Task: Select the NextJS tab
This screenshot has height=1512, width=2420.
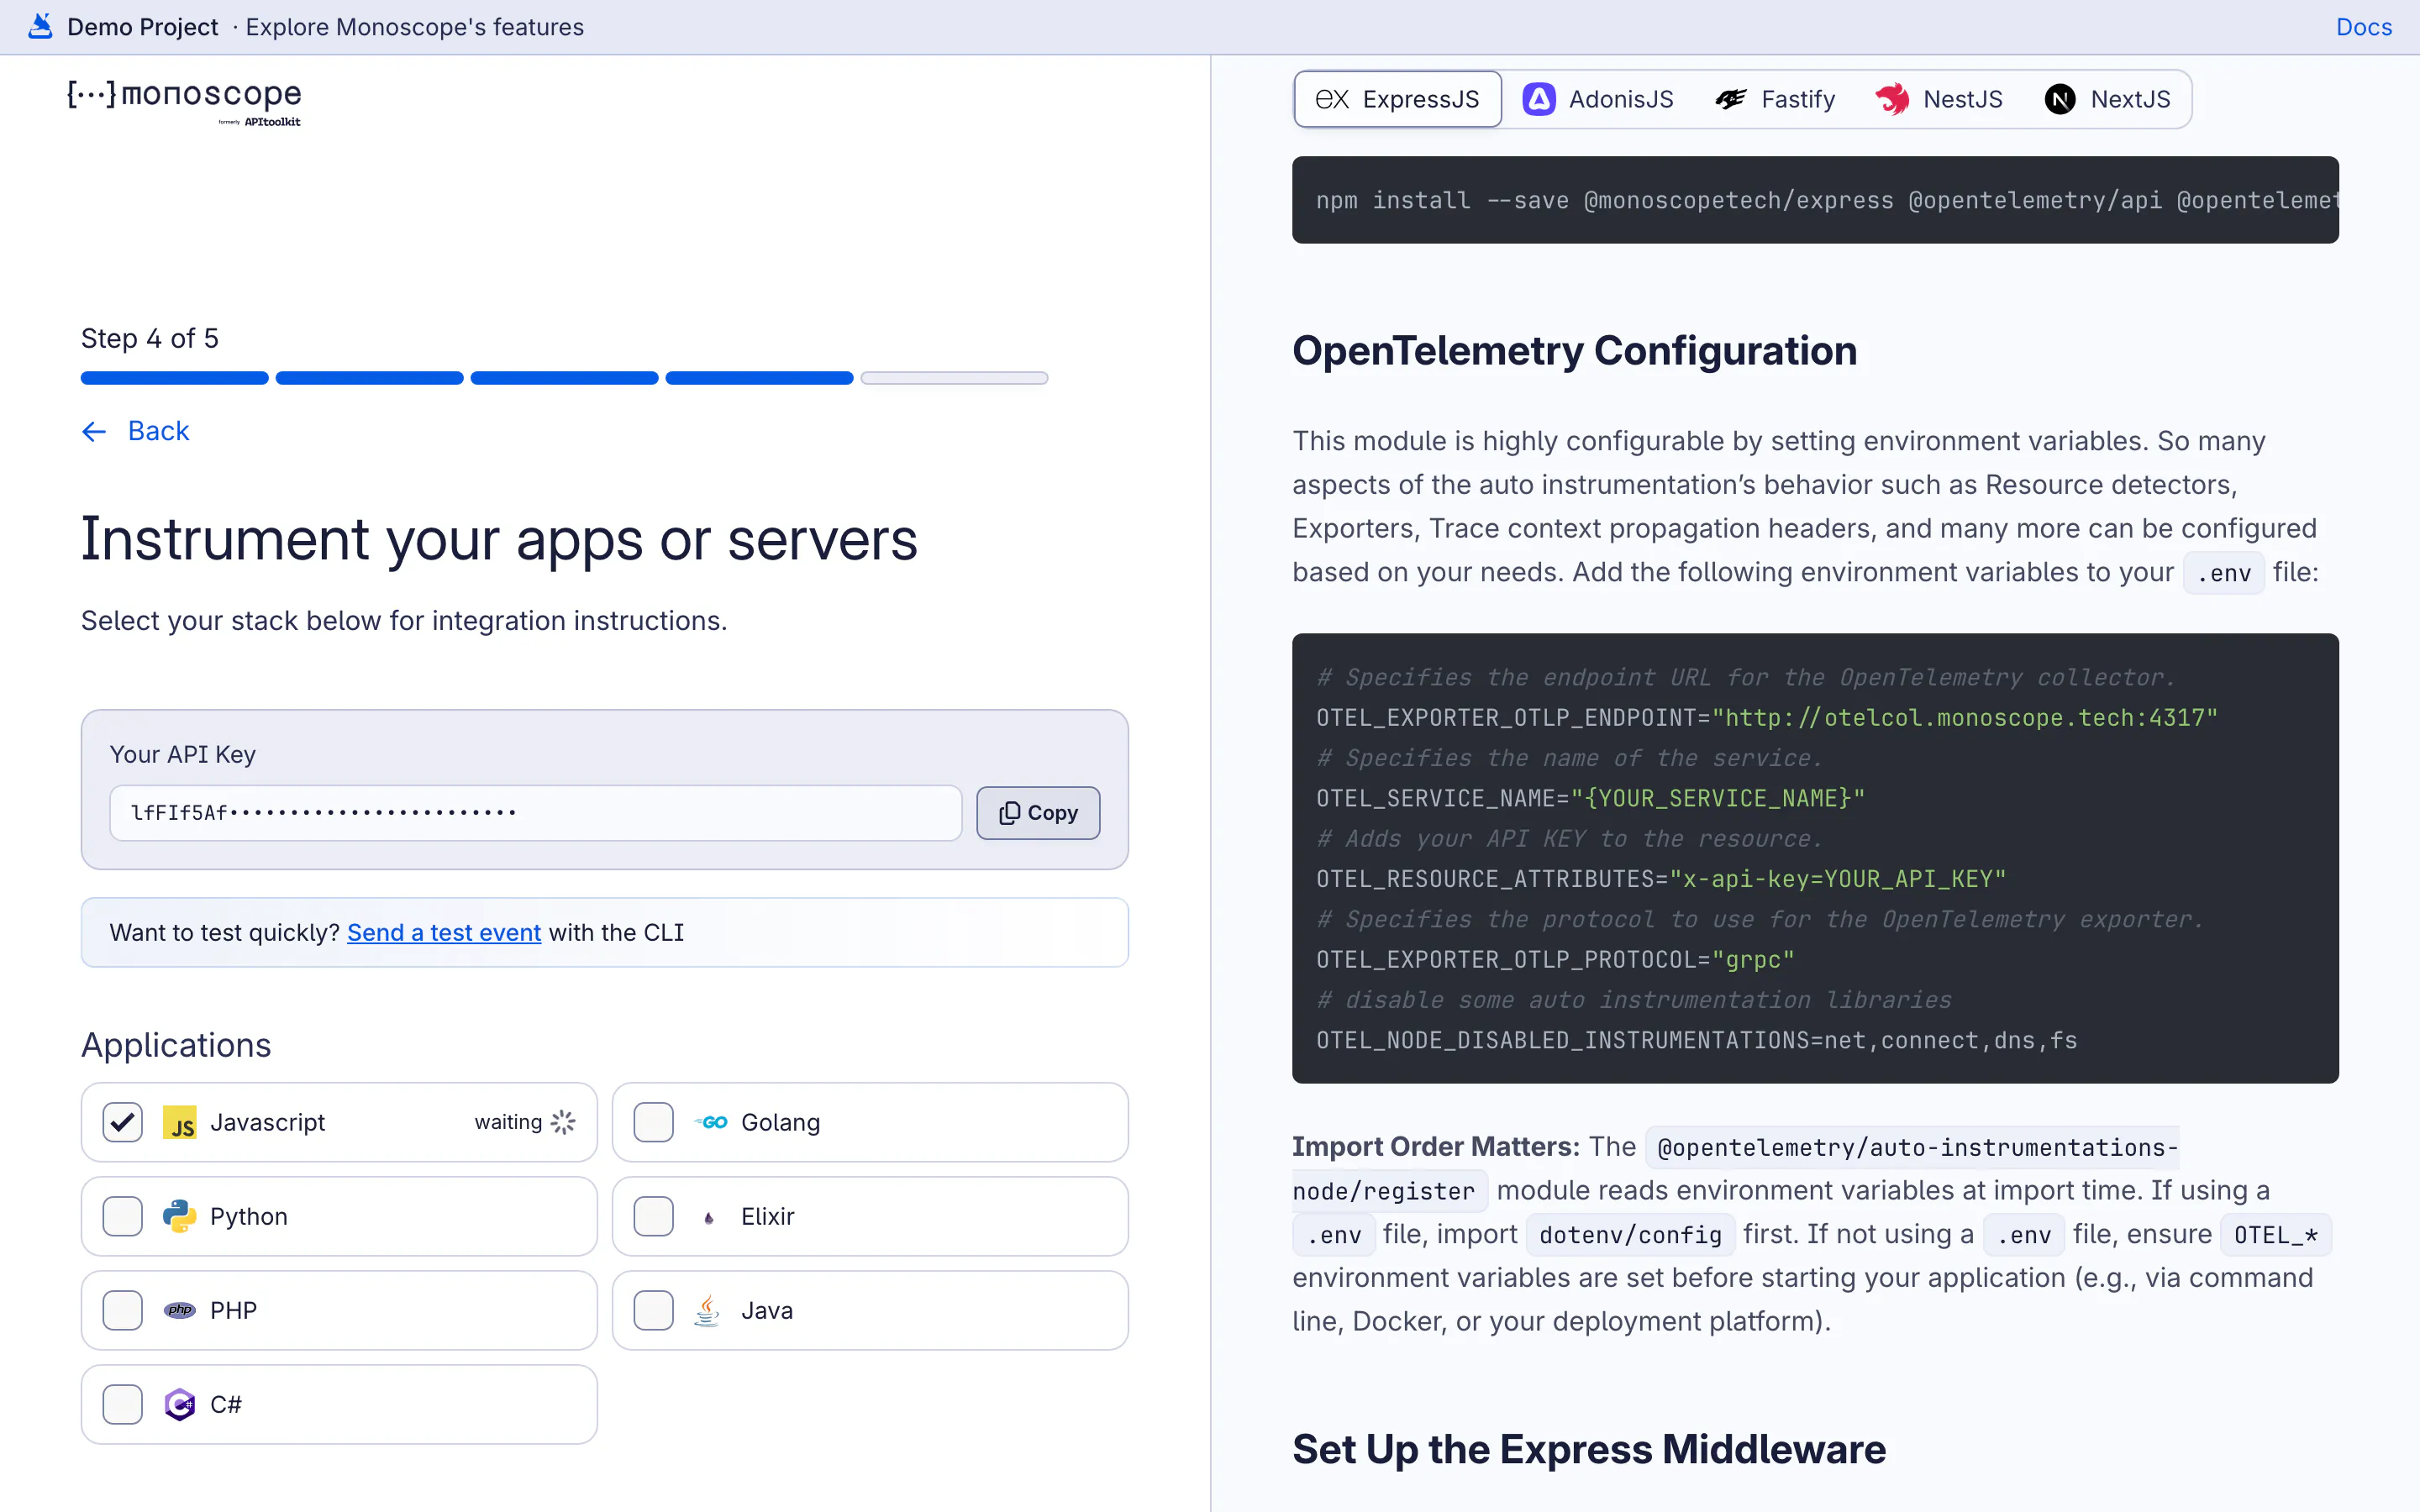Action: click(x=2107, y=99)
